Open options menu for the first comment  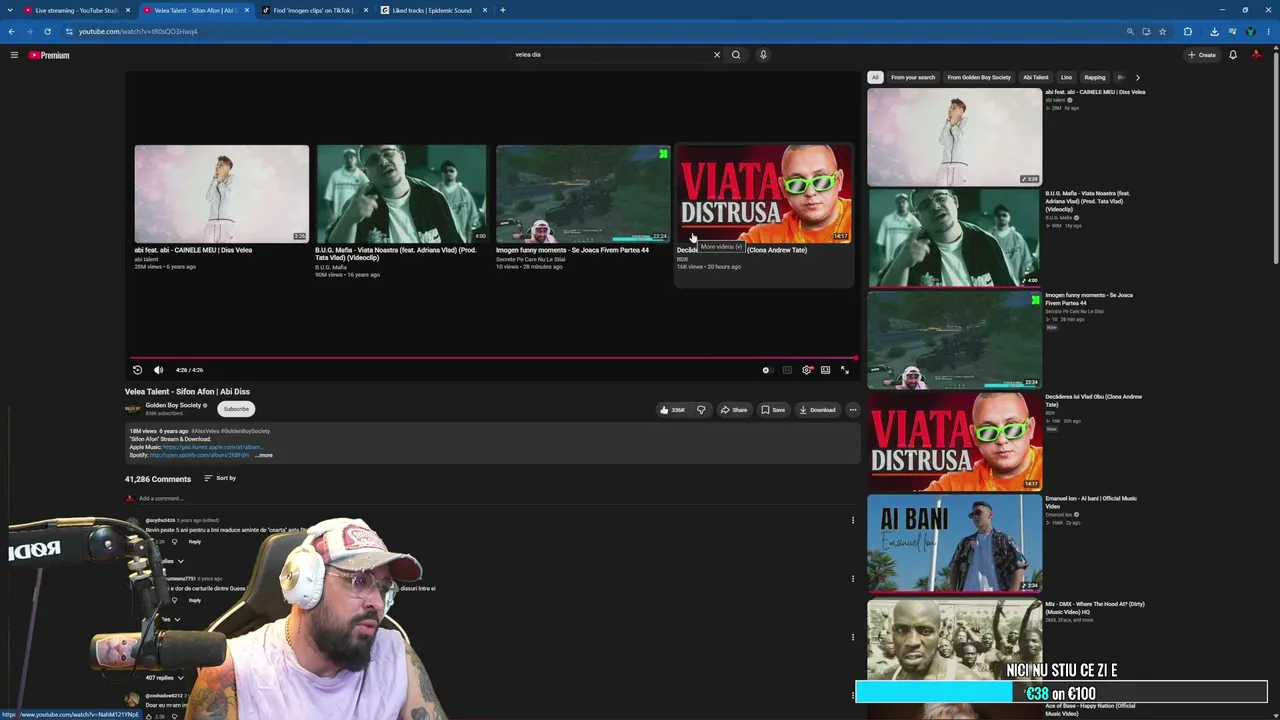pyautogui.click(x=853, y=520)
